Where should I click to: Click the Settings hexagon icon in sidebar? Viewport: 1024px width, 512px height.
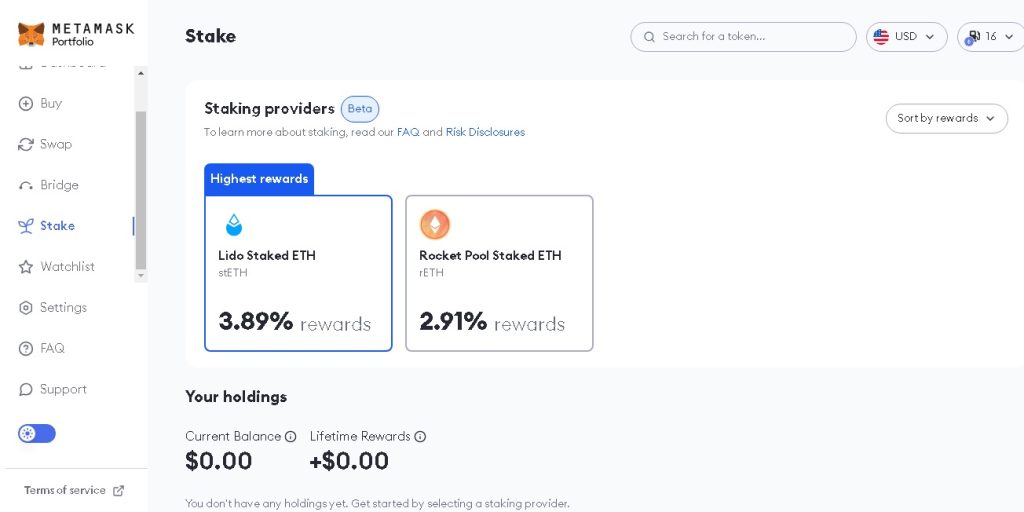(26, 308)
